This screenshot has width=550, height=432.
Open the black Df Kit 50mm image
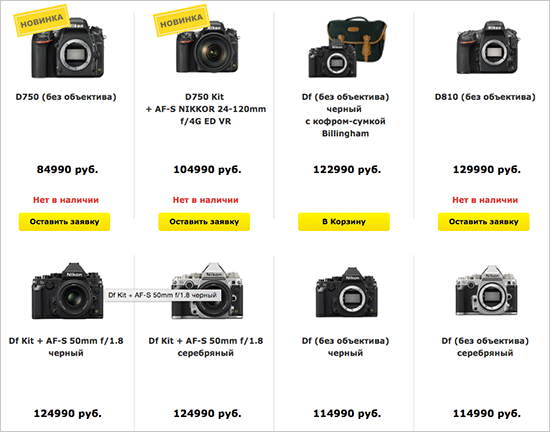pyautogui.click(x=67, y=291)
